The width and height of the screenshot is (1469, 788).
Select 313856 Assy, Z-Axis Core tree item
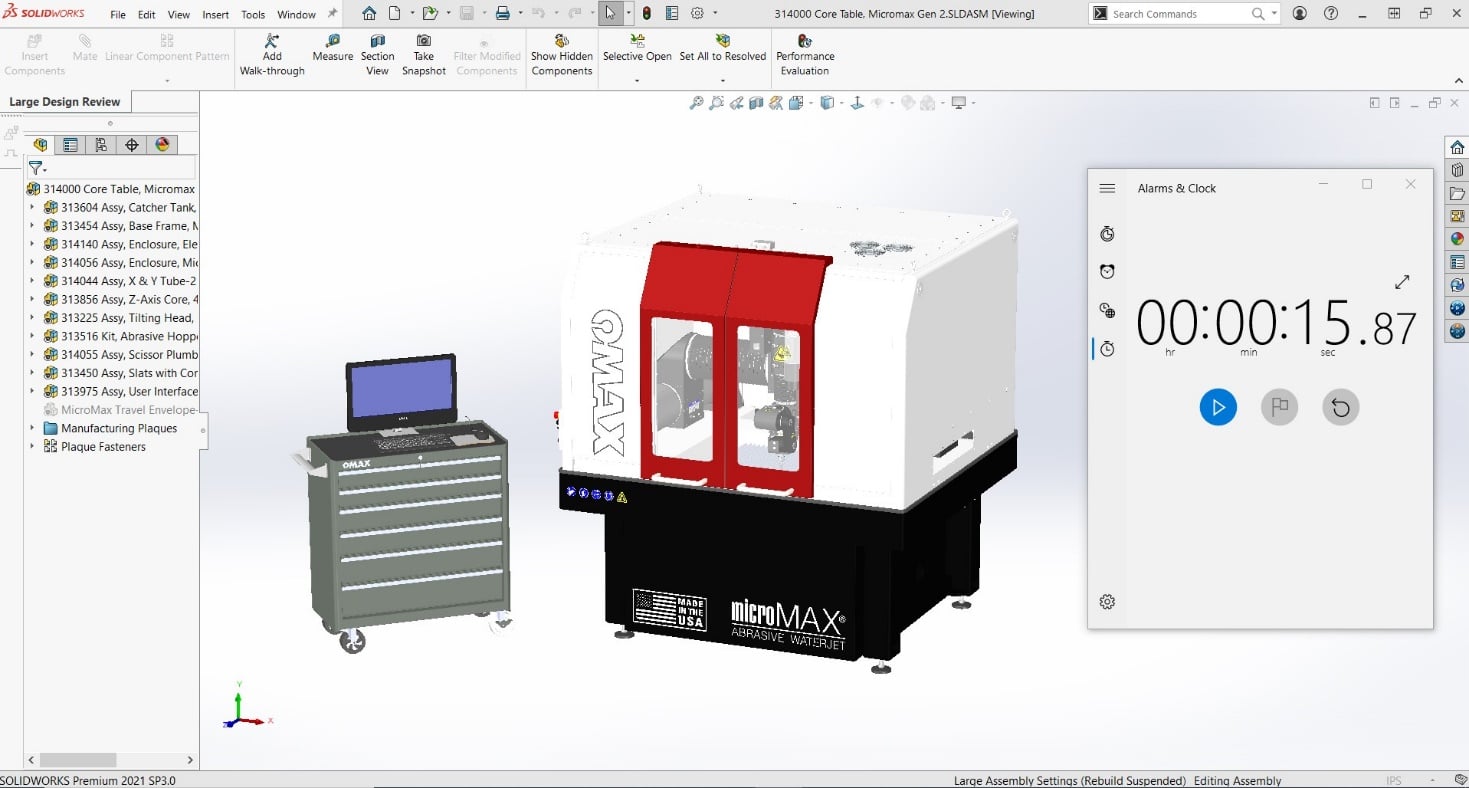120,299
